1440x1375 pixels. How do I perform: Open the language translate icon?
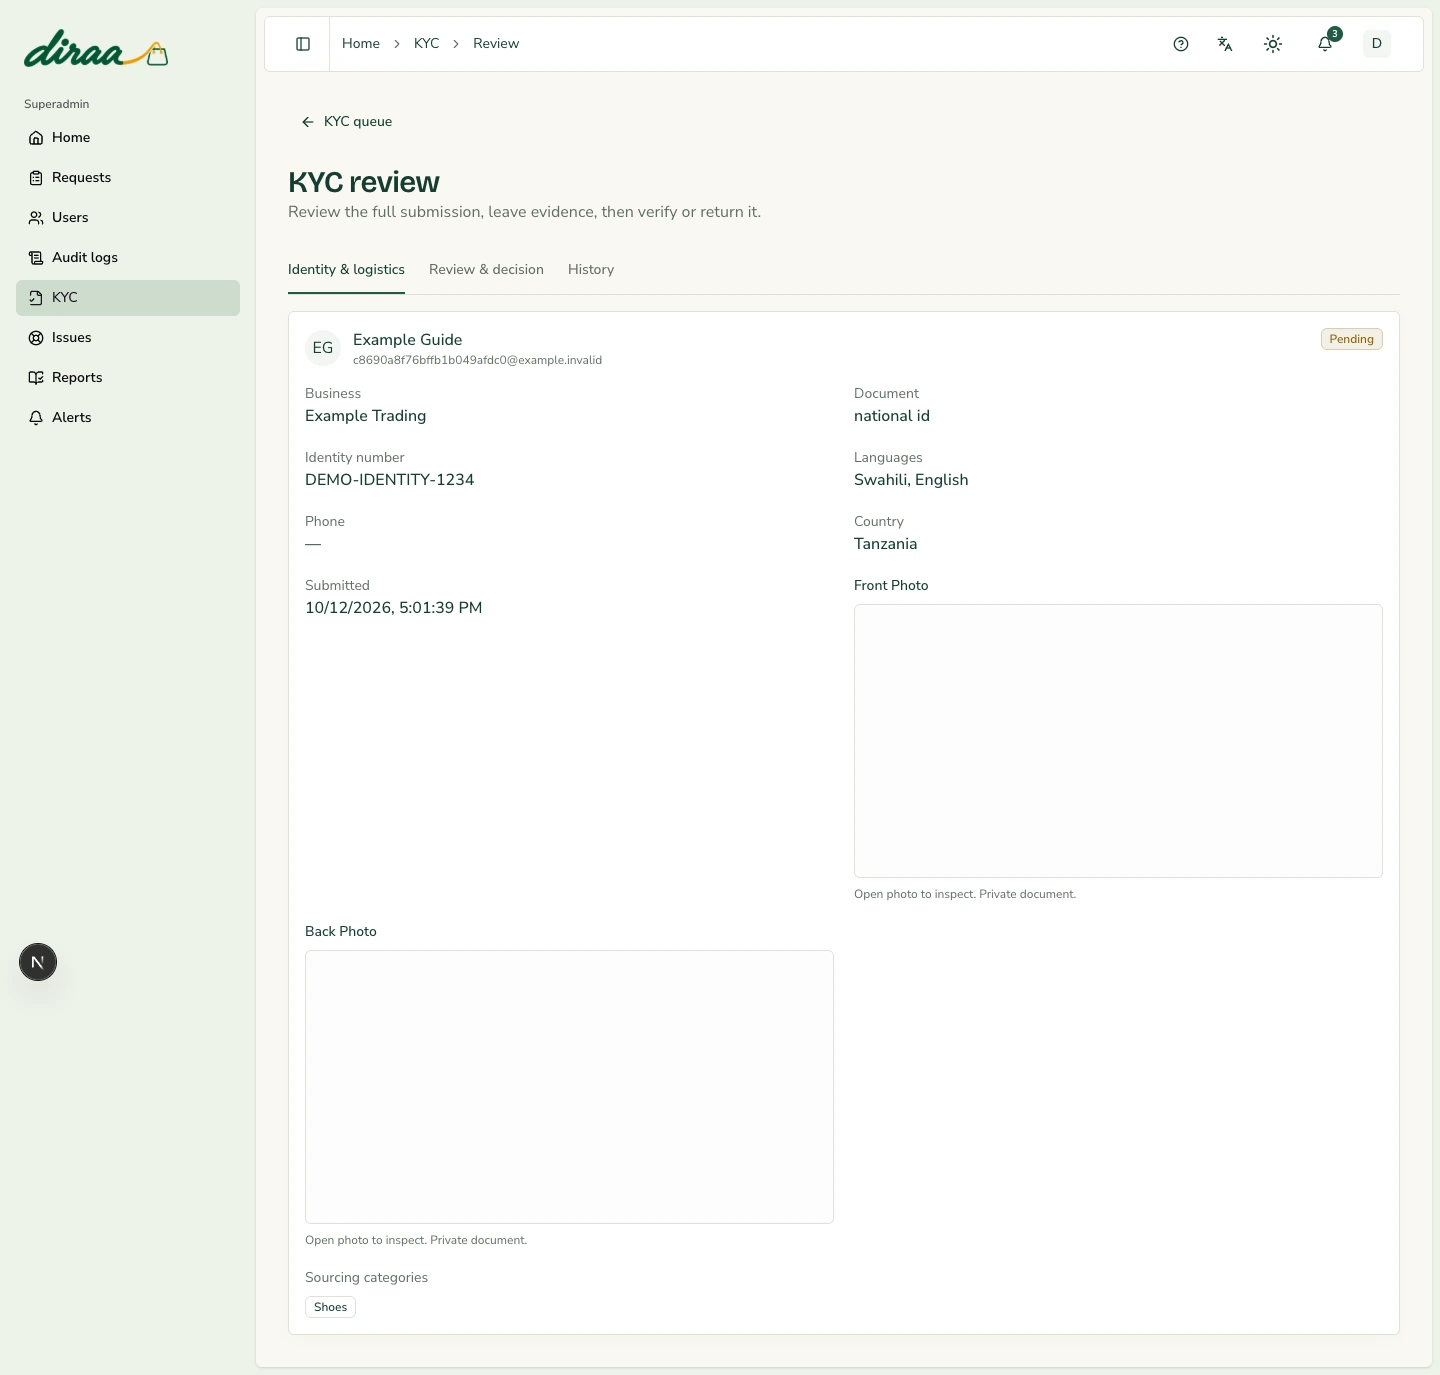pyautogui.click(x=1225, y=44)
